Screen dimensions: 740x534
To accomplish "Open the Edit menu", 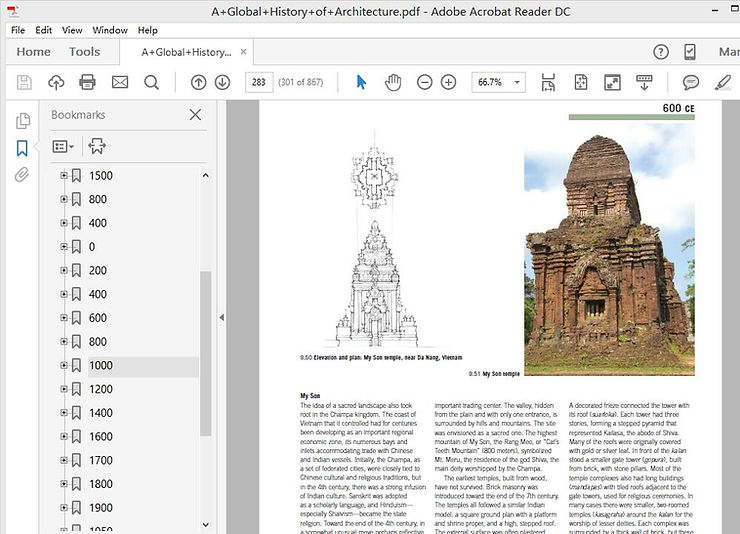I will 43,30.
